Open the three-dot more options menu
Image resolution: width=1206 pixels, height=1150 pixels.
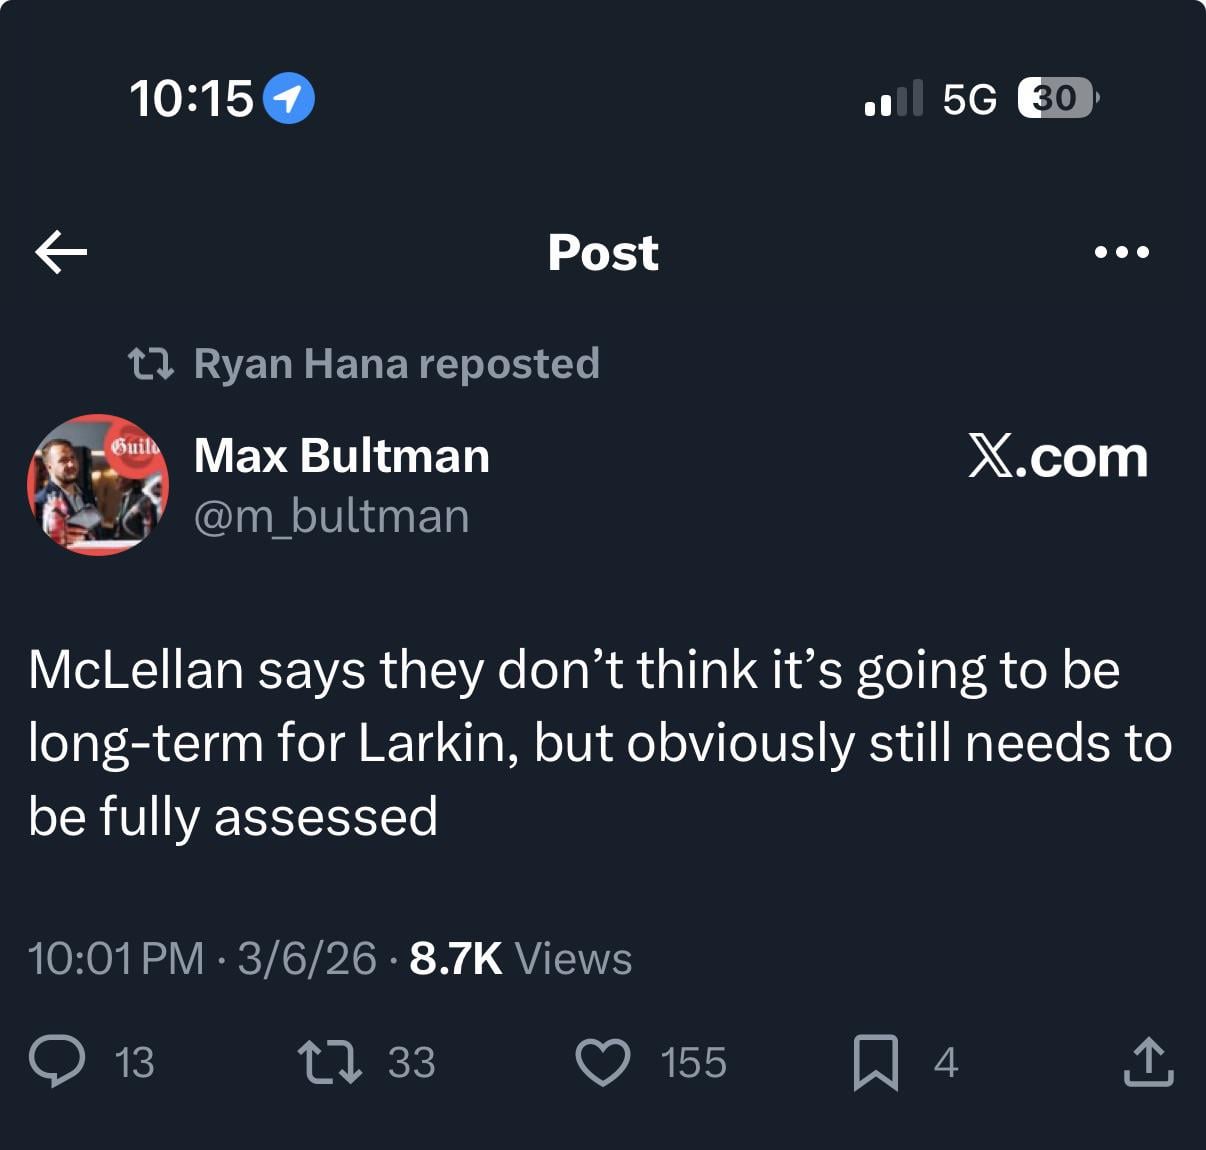tap(1121, 252)
